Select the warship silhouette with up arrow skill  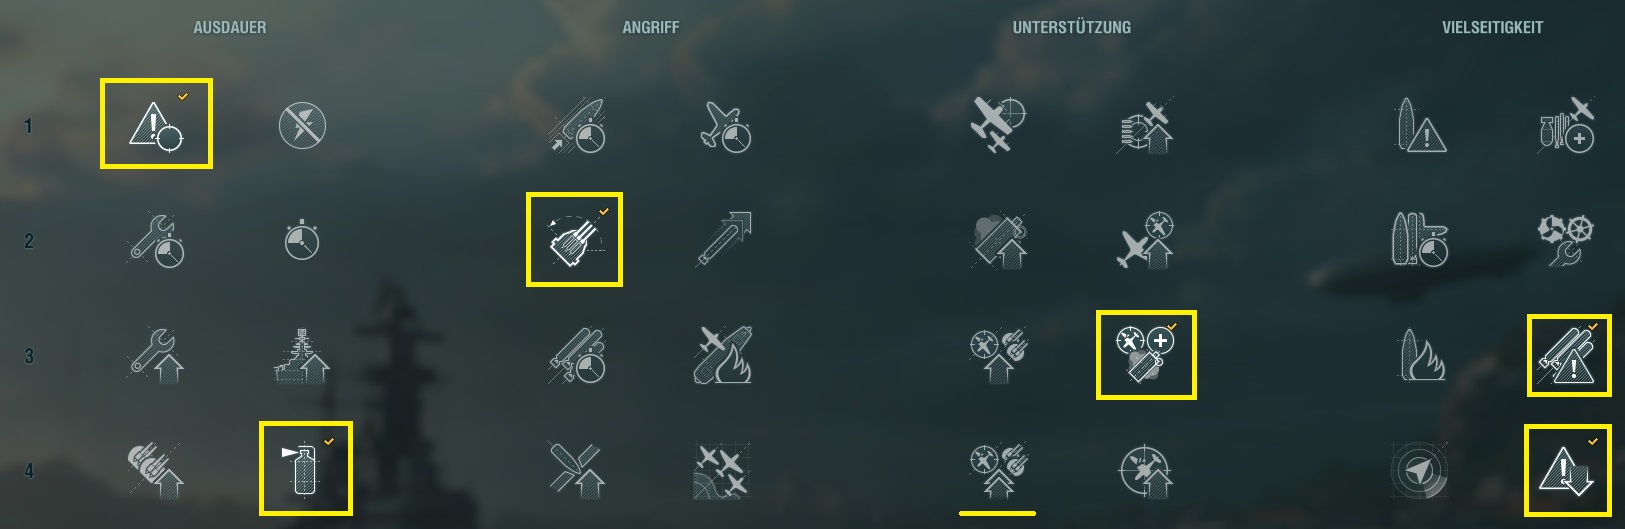pos(302,355)
